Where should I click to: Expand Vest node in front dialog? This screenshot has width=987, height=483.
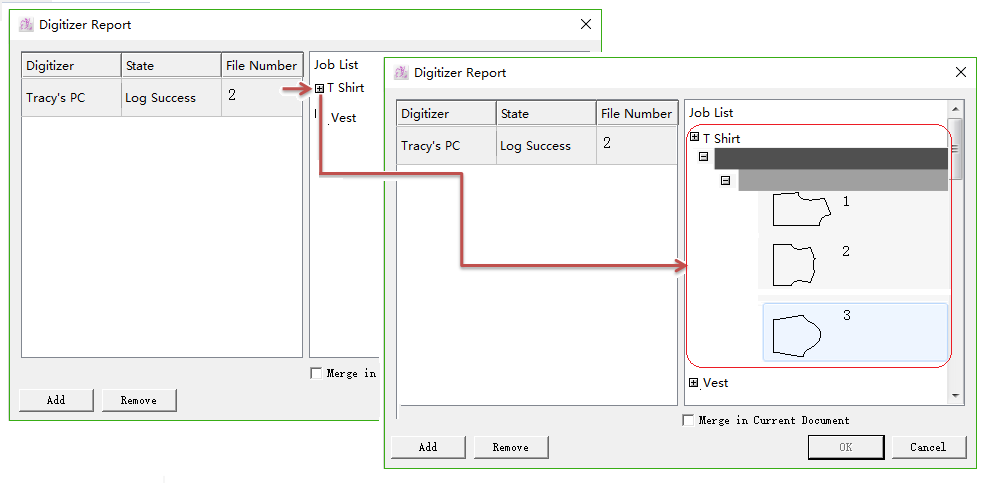tap(695, 382)
